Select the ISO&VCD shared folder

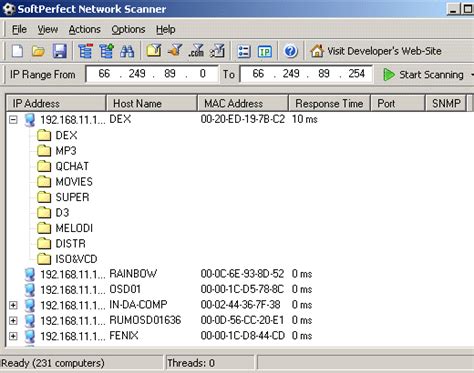[76, 259]
